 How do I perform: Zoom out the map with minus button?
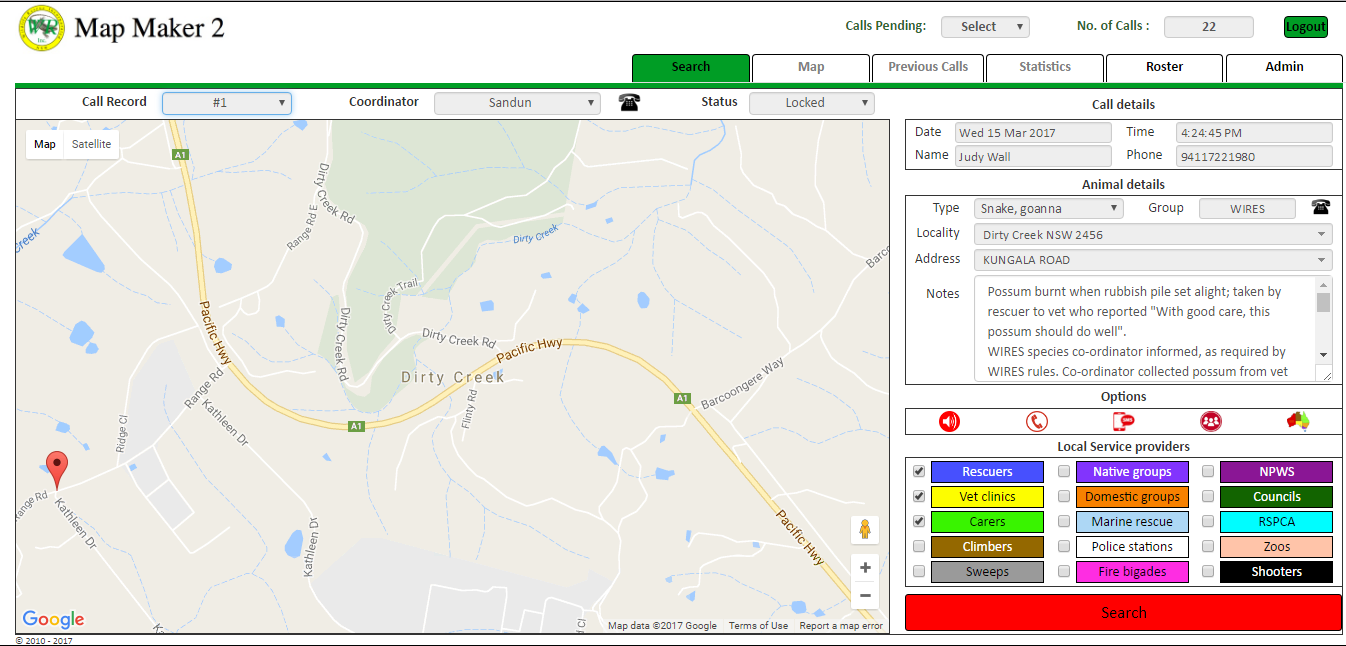coord(865,595)
